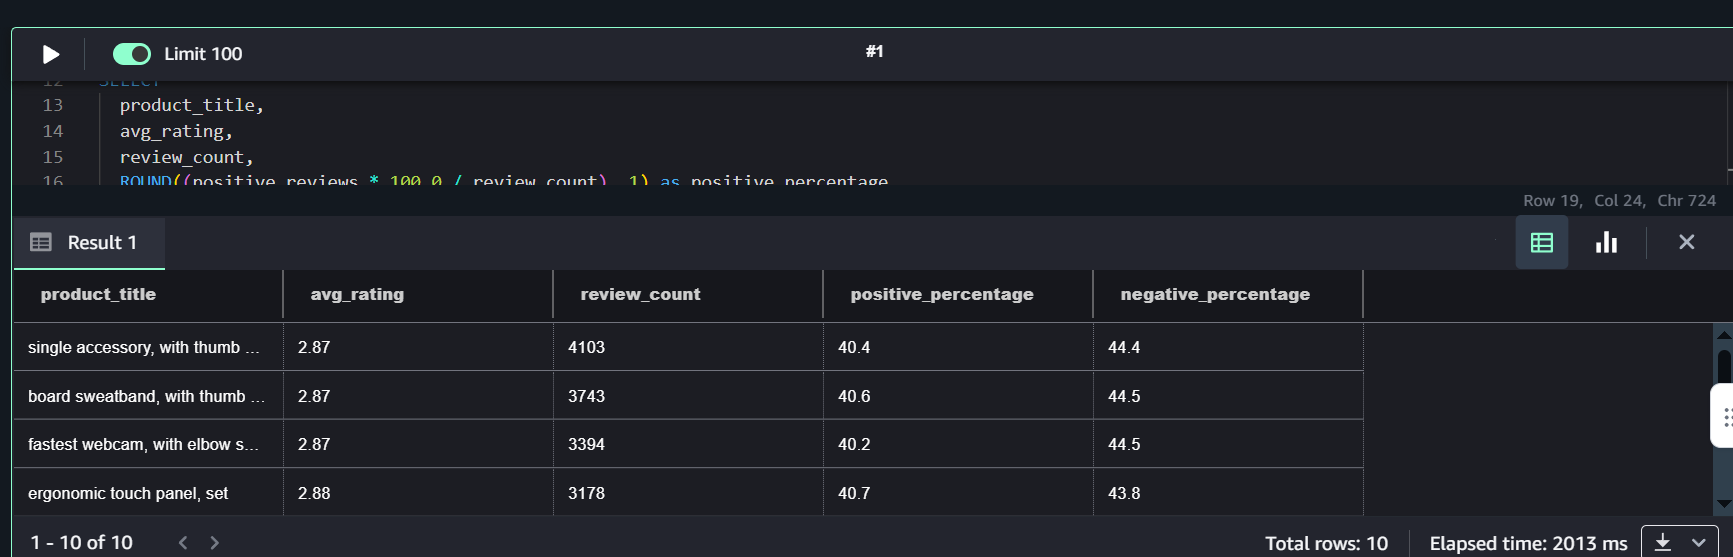Image resolution: width=1733 pixels, height=557 pixels.
Task: Click the results scrollbar up arrow
Action: 1724,334
